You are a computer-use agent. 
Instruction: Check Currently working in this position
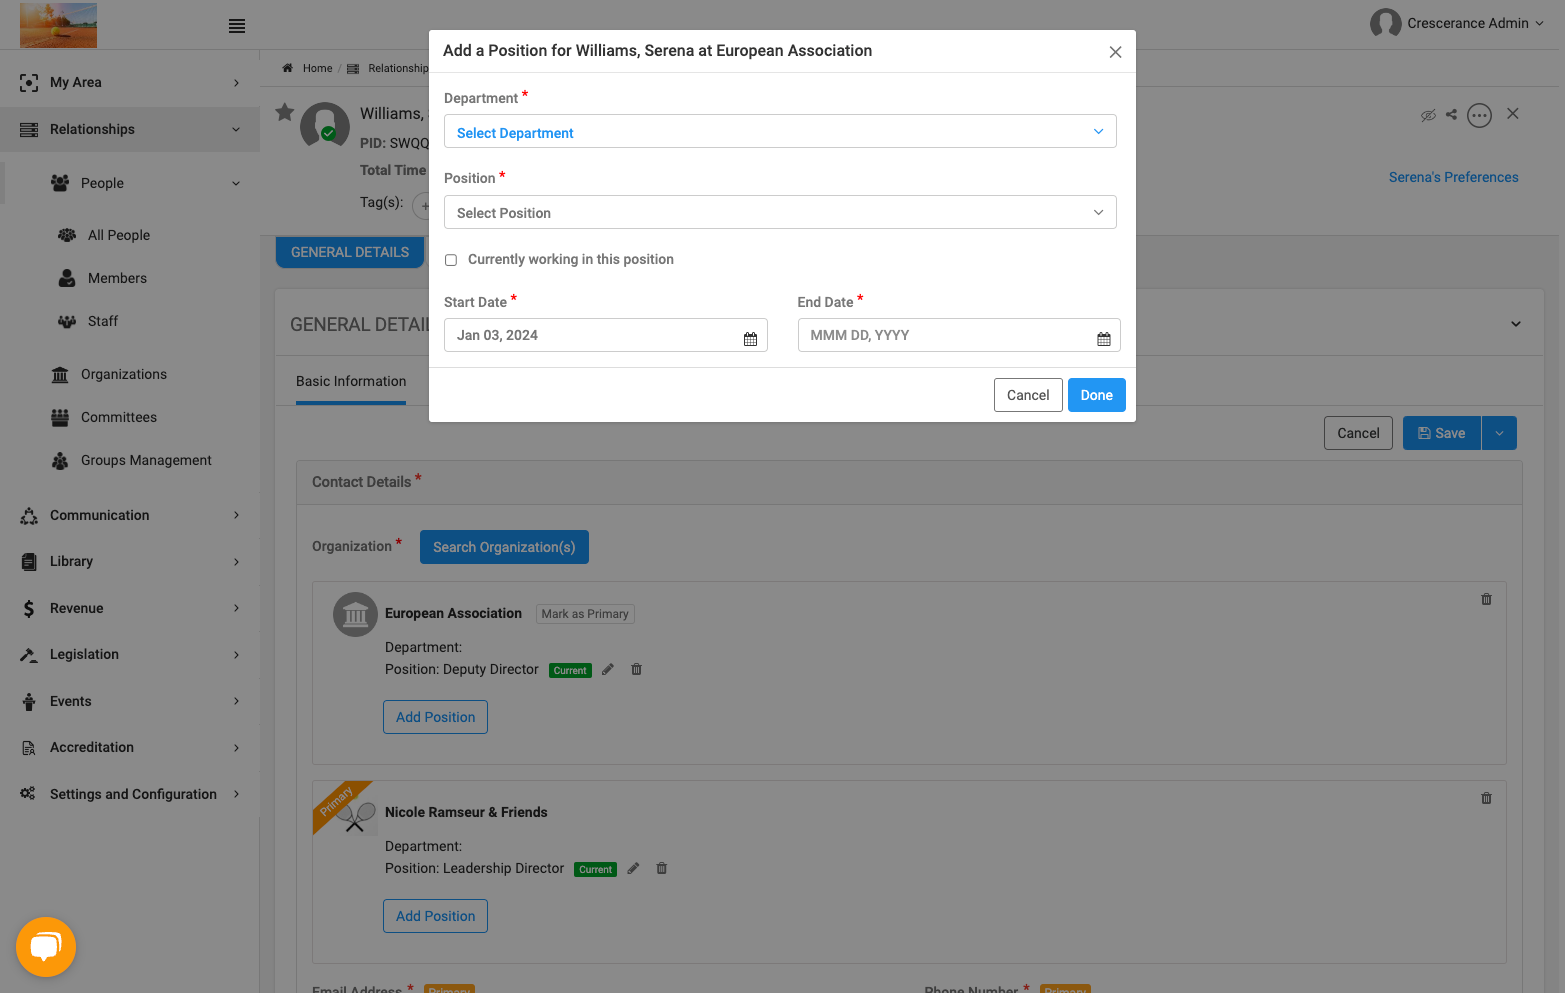pos(451,260)
